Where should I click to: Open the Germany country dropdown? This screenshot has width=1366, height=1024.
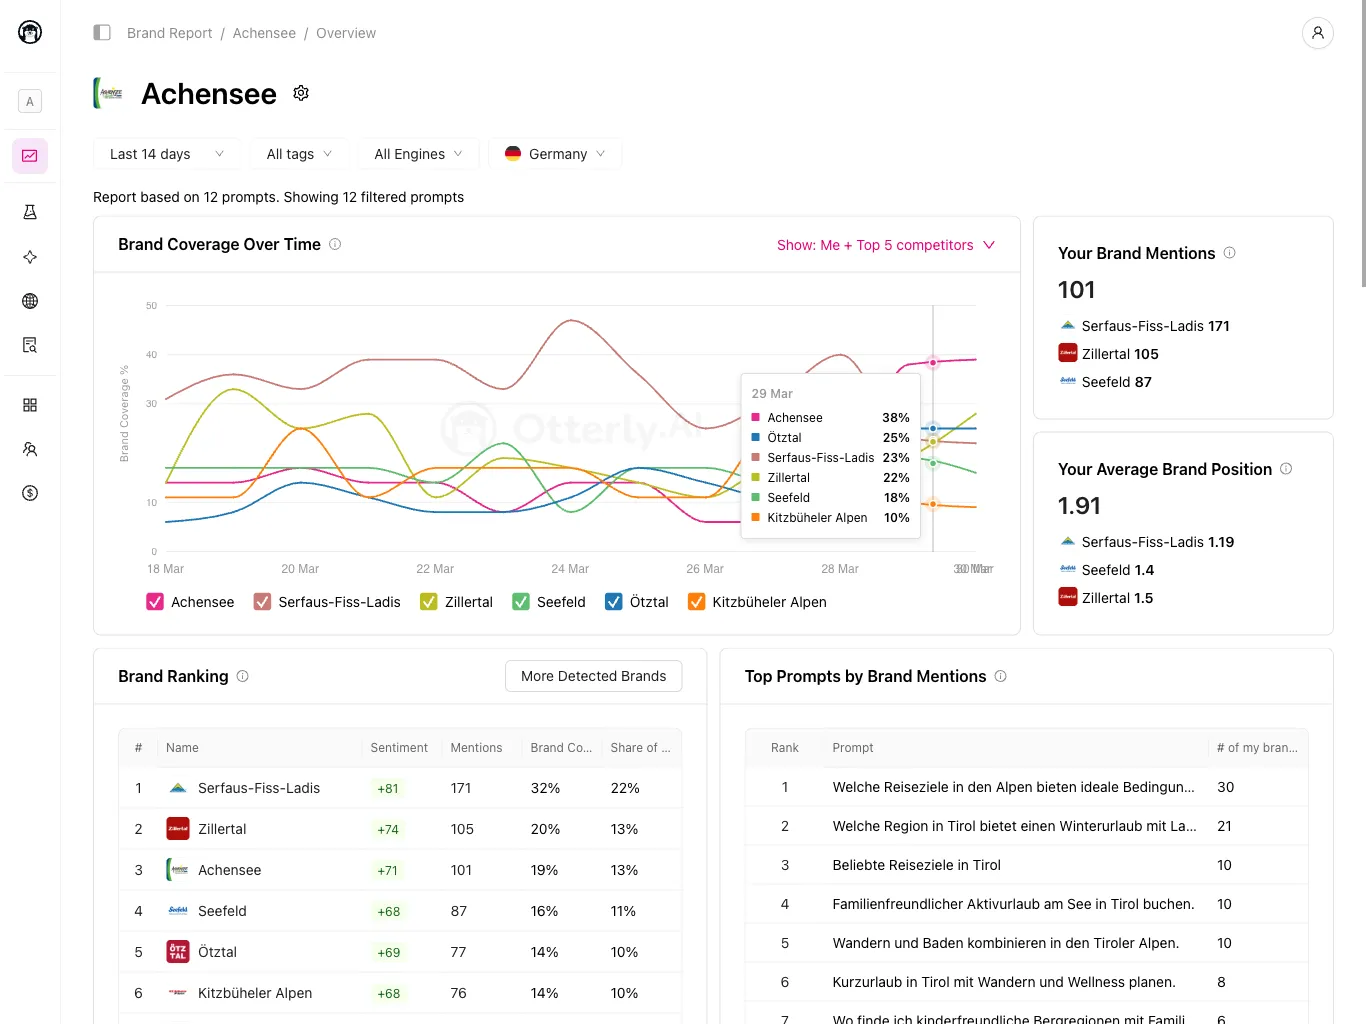(555, 154)
